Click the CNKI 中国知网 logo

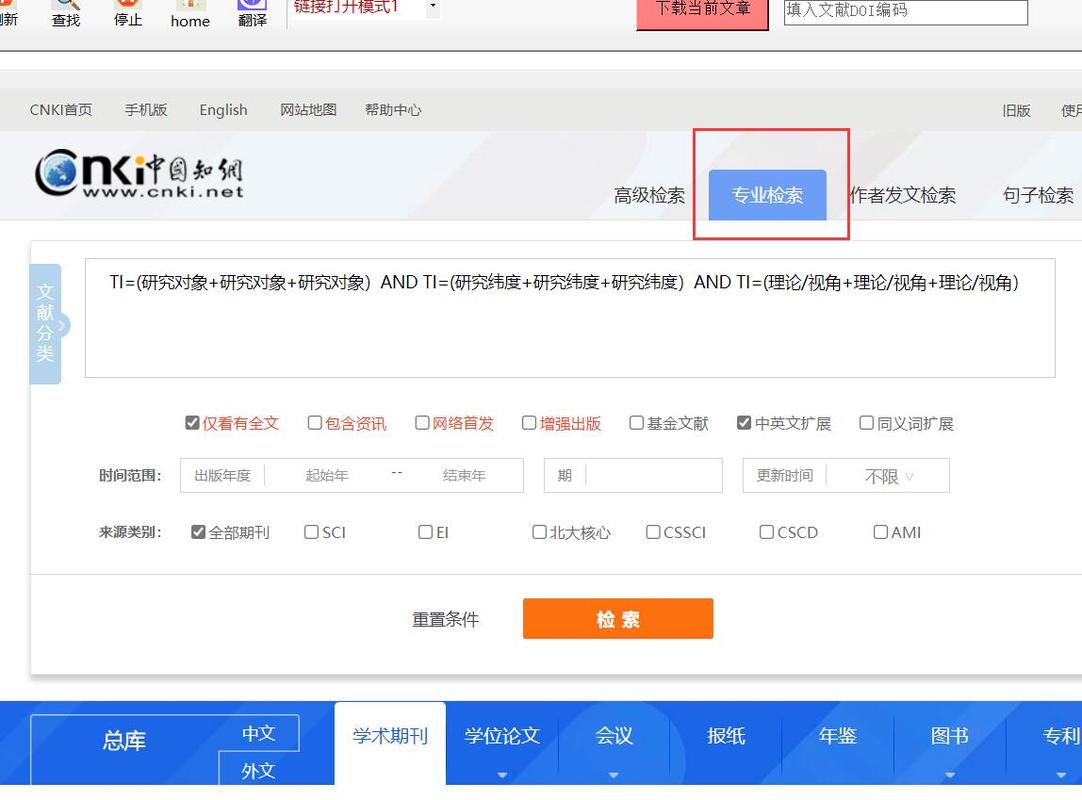139,173
